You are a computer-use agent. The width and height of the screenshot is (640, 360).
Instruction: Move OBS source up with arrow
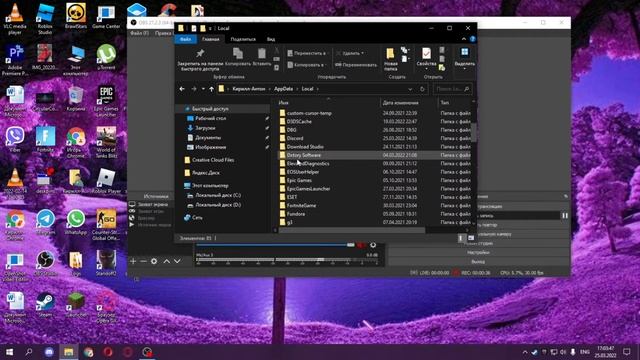(167, 261)
